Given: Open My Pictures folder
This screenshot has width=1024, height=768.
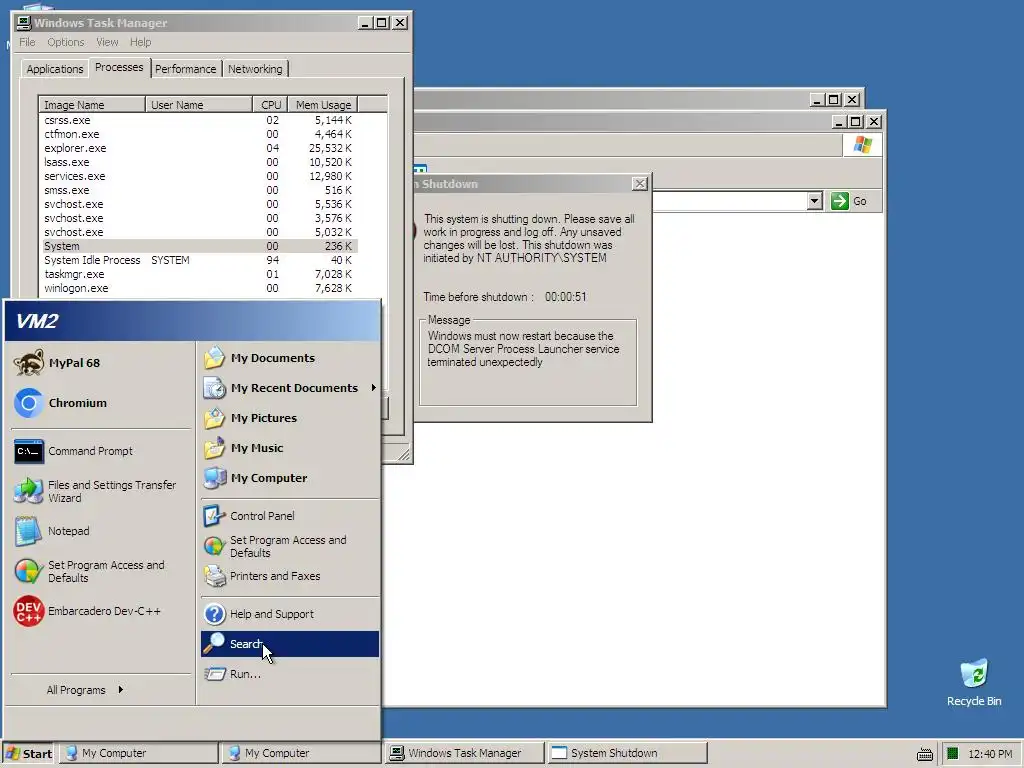Looking at the screenshot, I should click(290, 418).
